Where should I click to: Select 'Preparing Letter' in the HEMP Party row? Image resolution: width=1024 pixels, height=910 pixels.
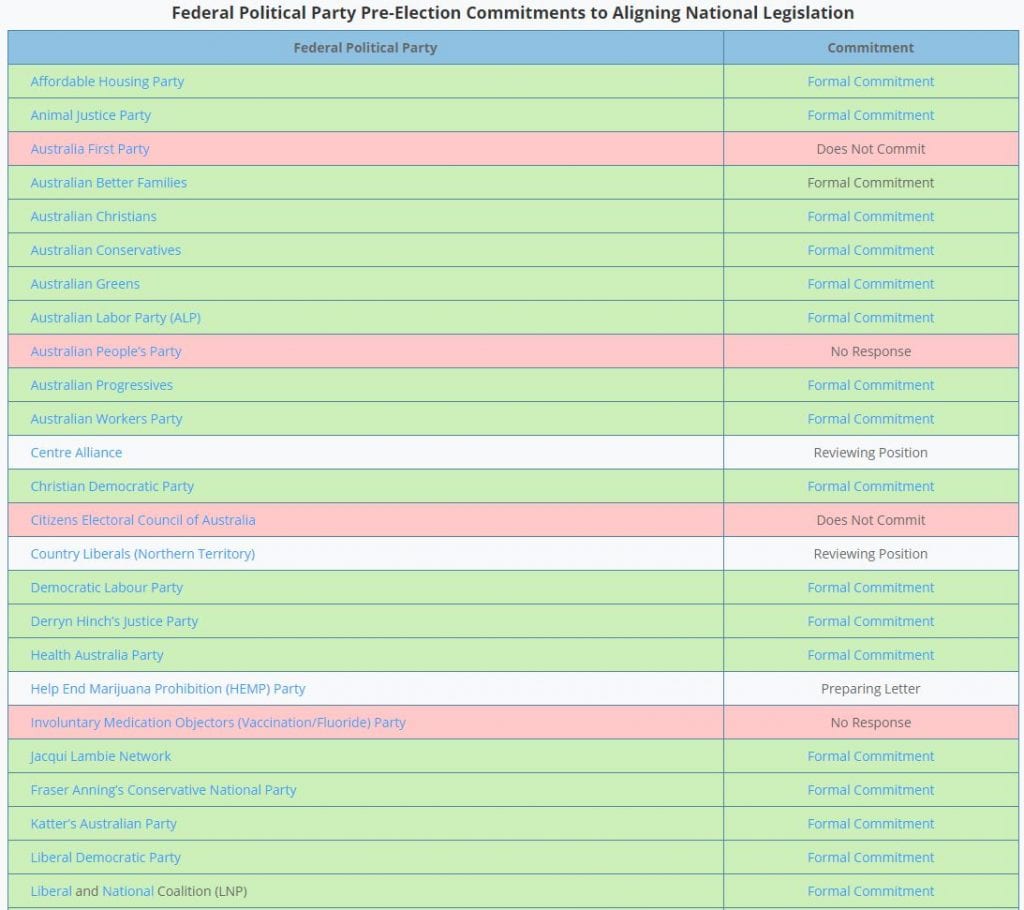click(x=871, y=689)
